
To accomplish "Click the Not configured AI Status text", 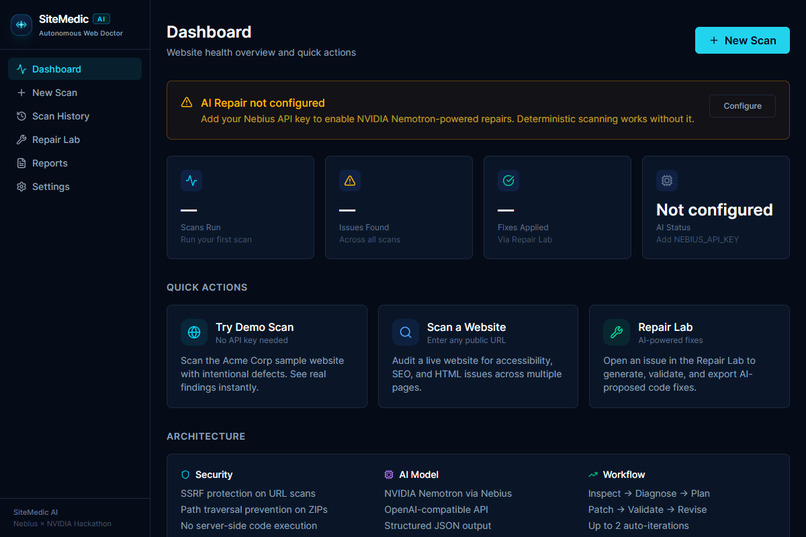I will pos(714,210).
